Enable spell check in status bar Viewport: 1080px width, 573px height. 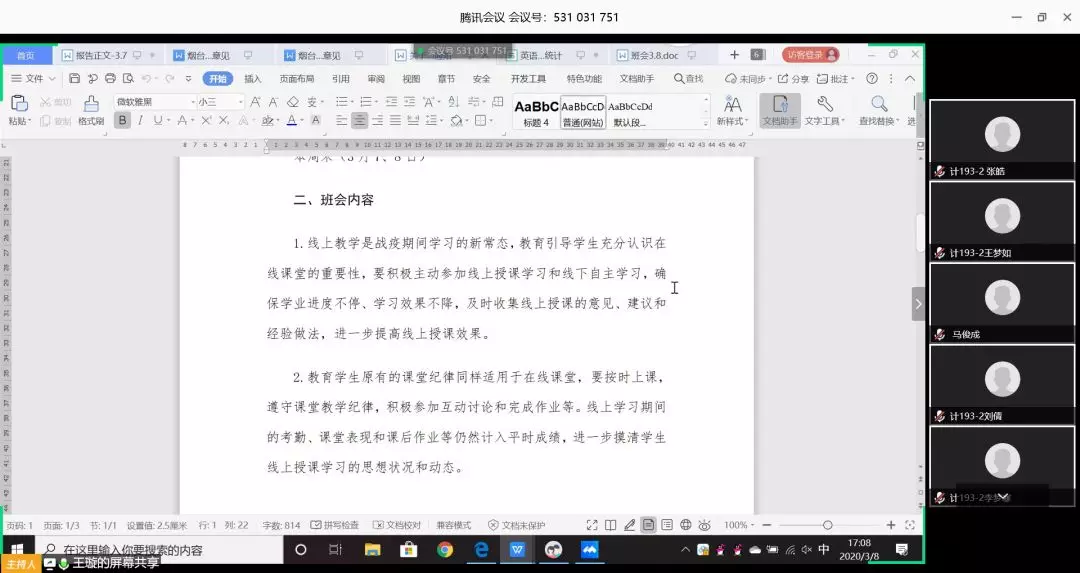click(x=335, y=525)
